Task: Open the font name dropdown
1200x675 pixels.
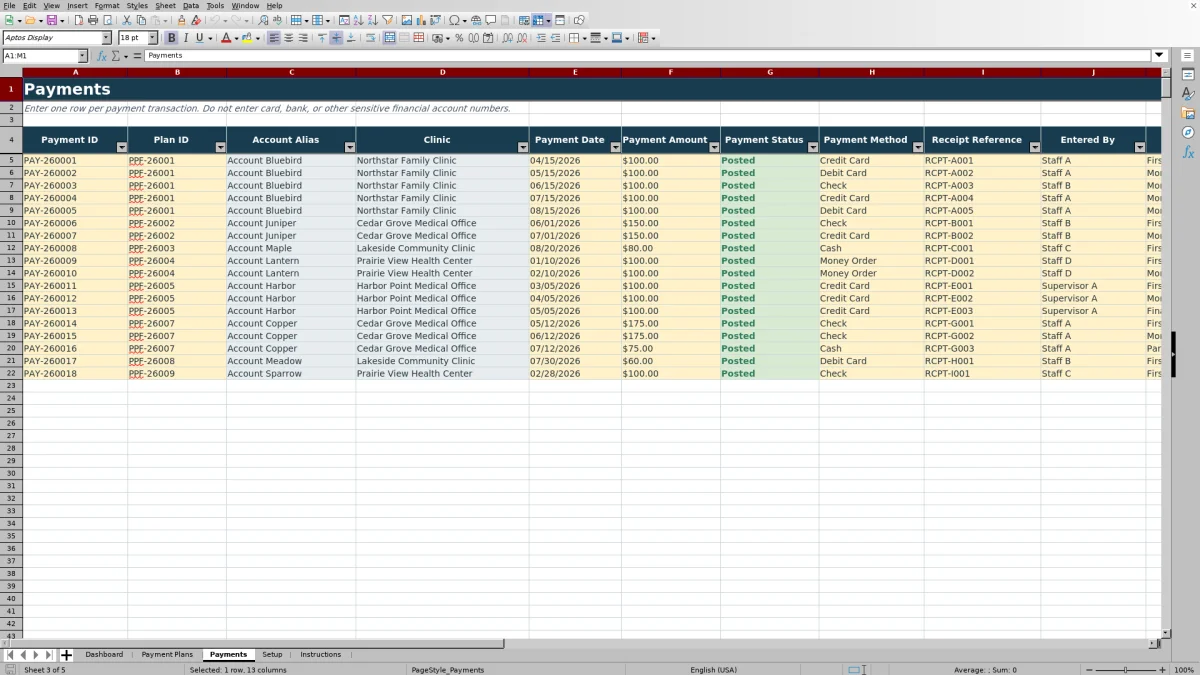Action: pos(106,38)
